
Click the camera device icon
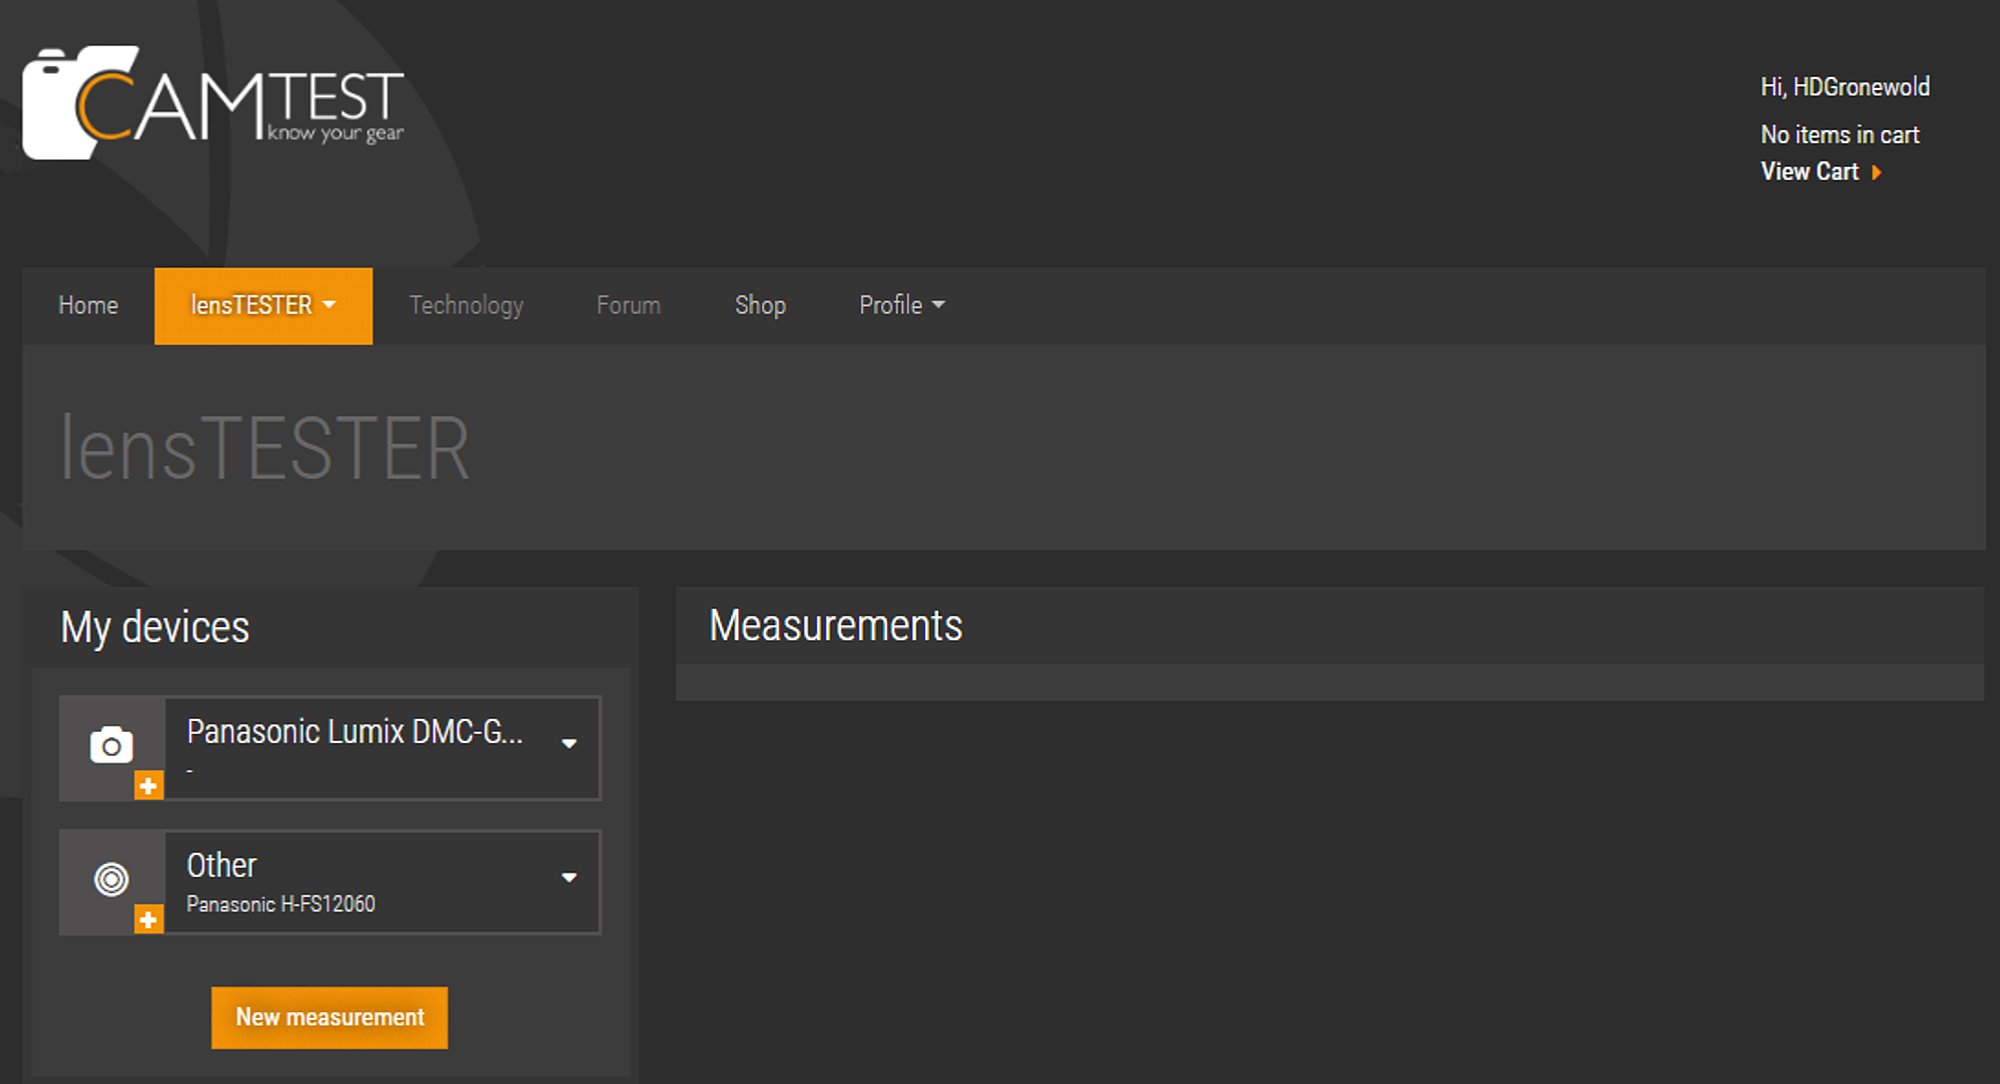(111, 745)
